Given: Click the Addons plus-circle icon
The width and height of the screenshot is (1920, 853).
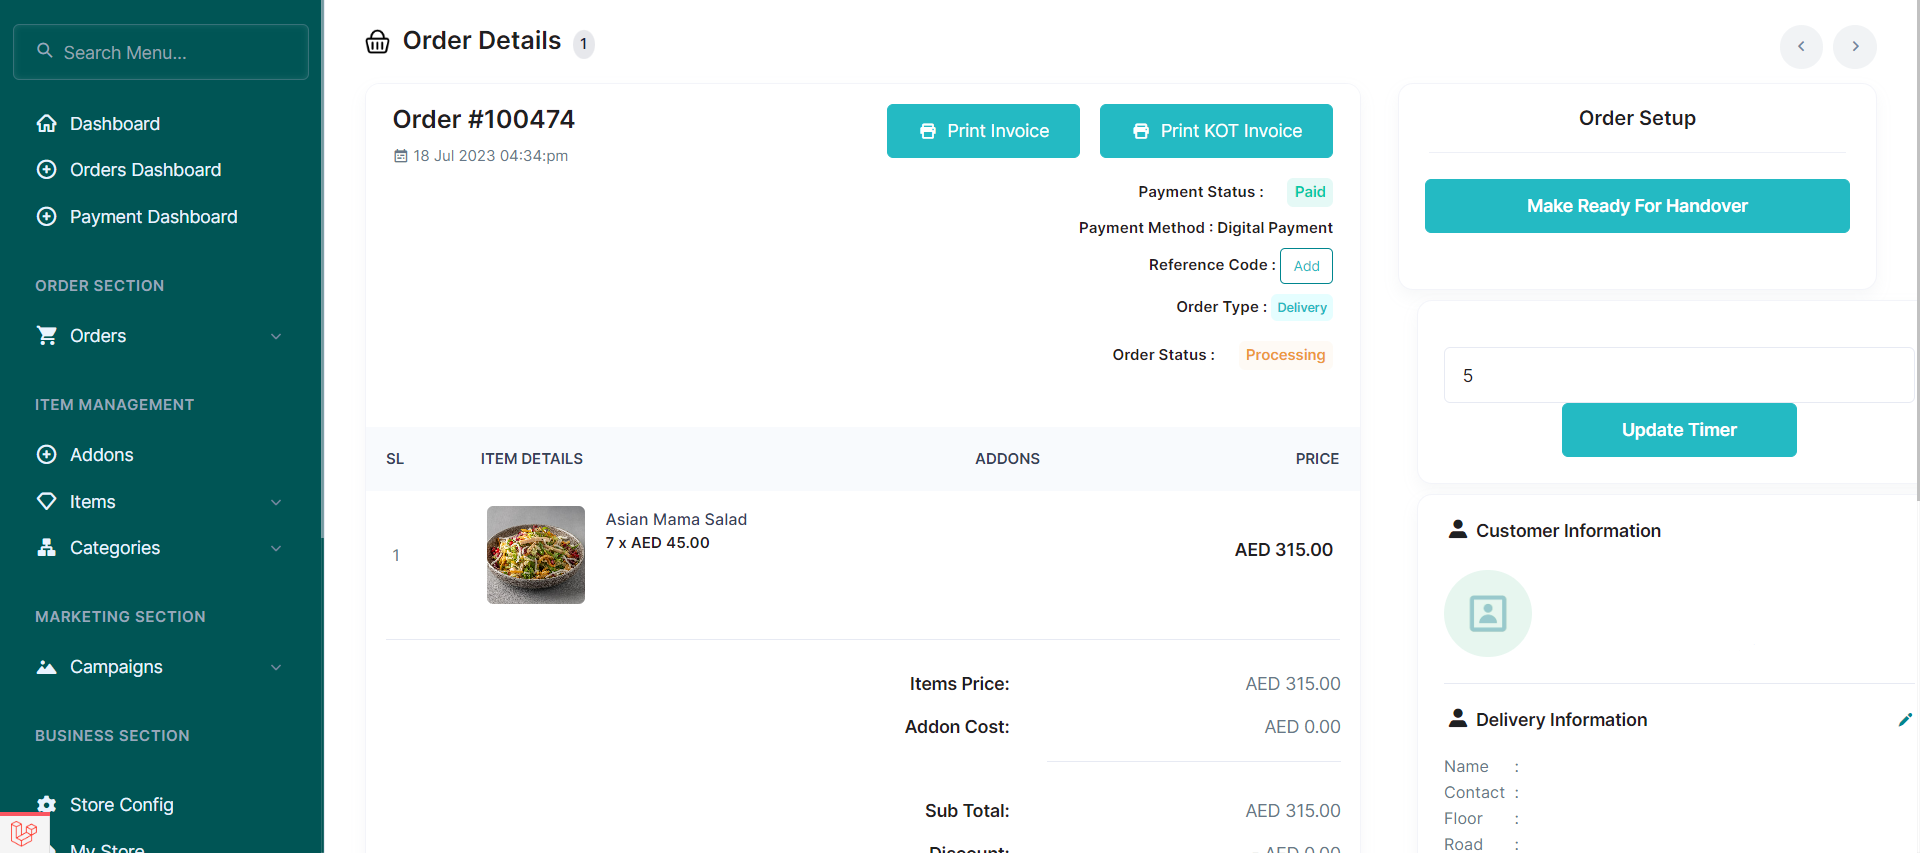Looking at the screenshot, I should coord(46,455).
